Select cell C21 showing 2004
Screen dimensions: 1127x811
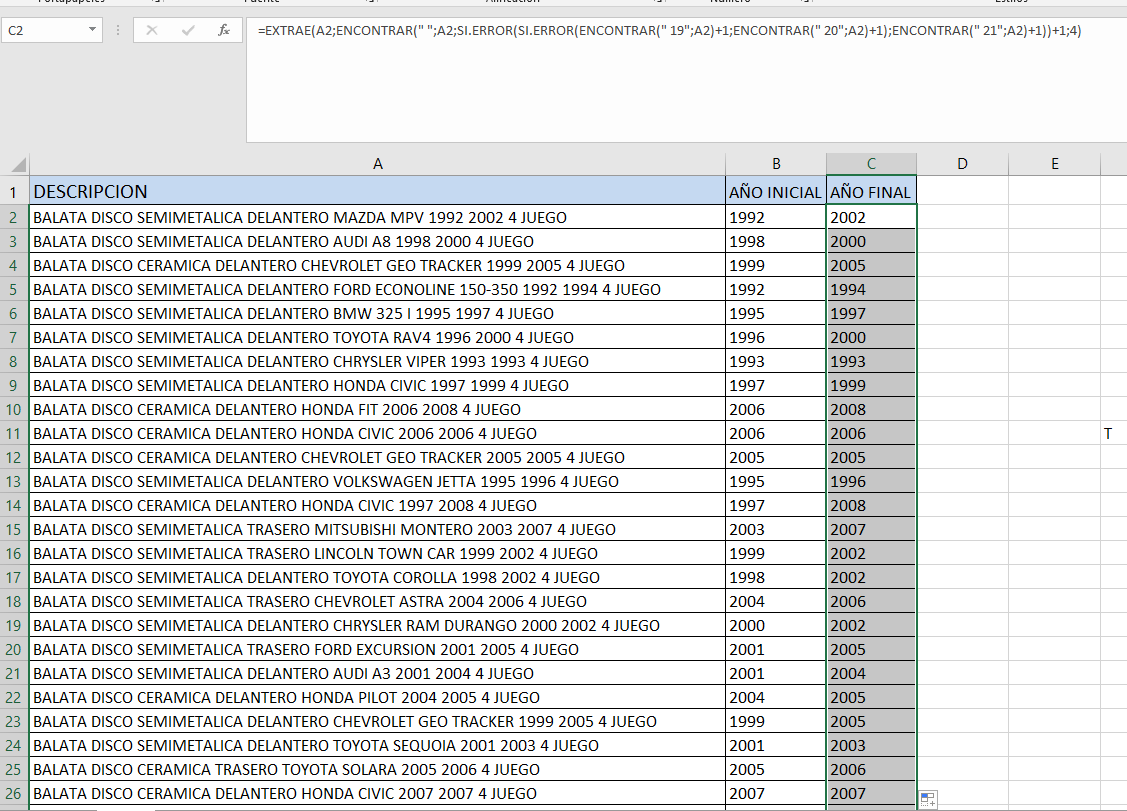pos(871,673)
